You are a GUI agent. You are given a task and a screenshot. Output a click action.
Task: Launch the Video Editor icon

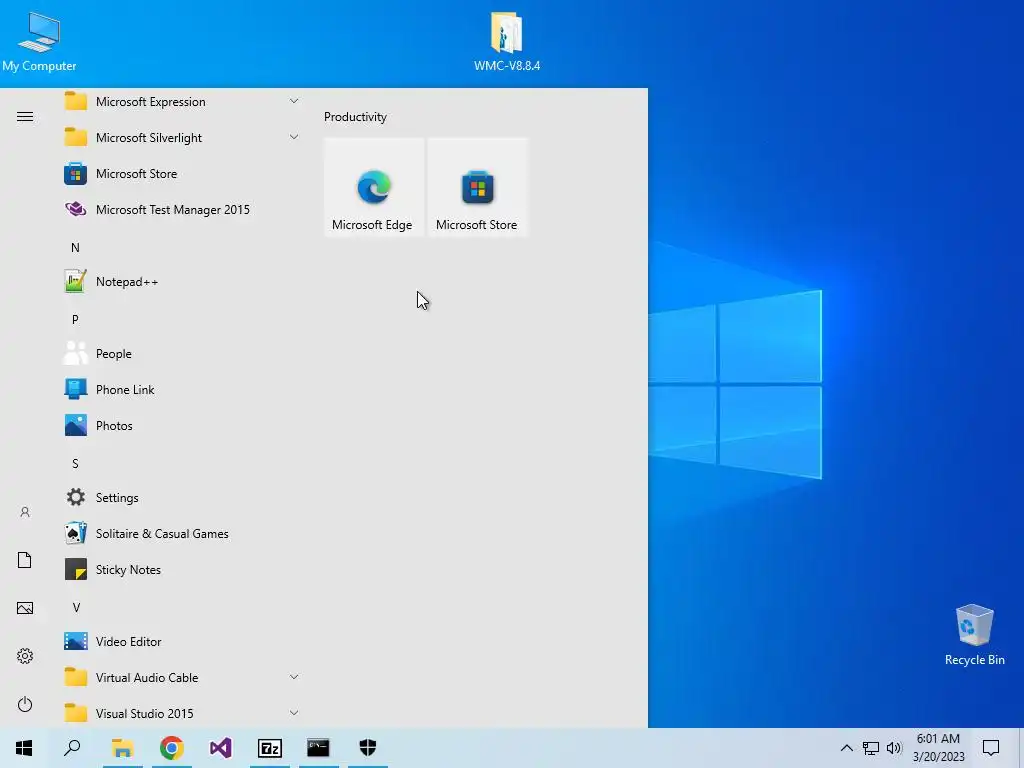[x=76, y=641]
